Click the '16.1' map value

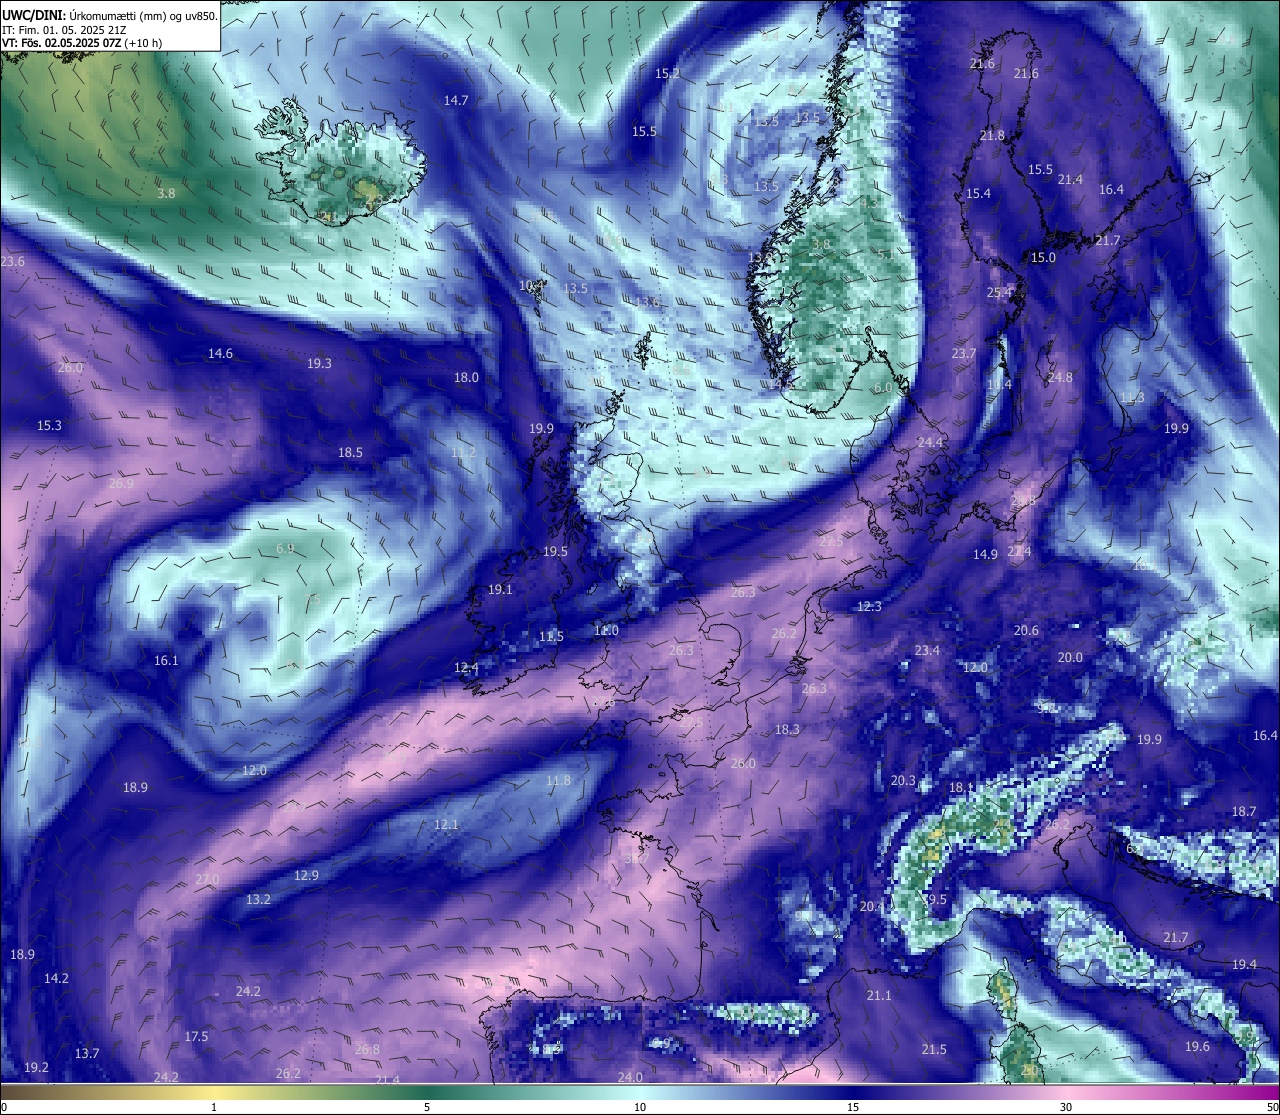[166, 661]
